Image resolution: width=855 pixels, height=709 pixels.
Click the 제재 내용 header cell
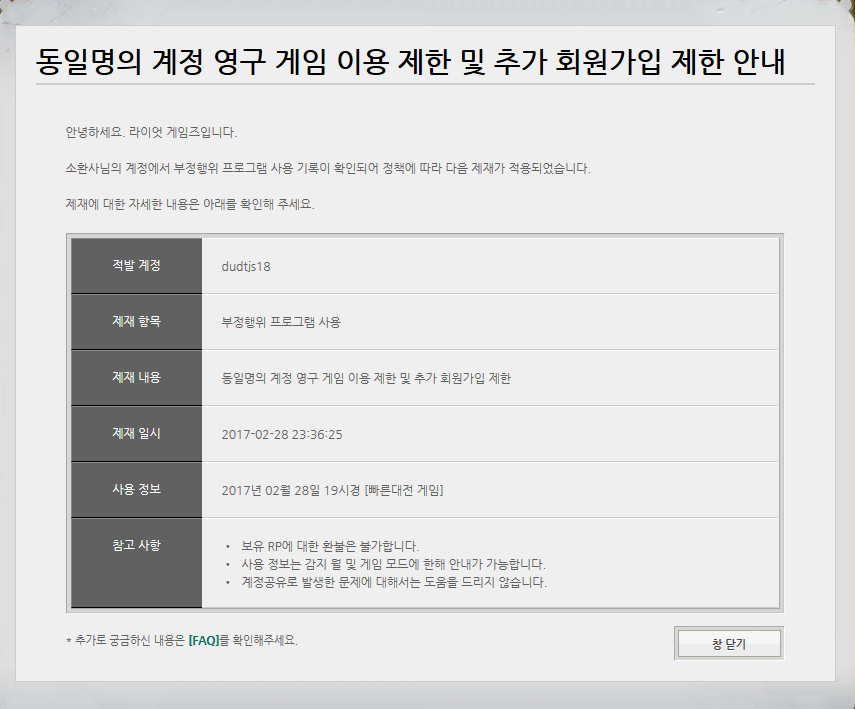coord(136,377)
